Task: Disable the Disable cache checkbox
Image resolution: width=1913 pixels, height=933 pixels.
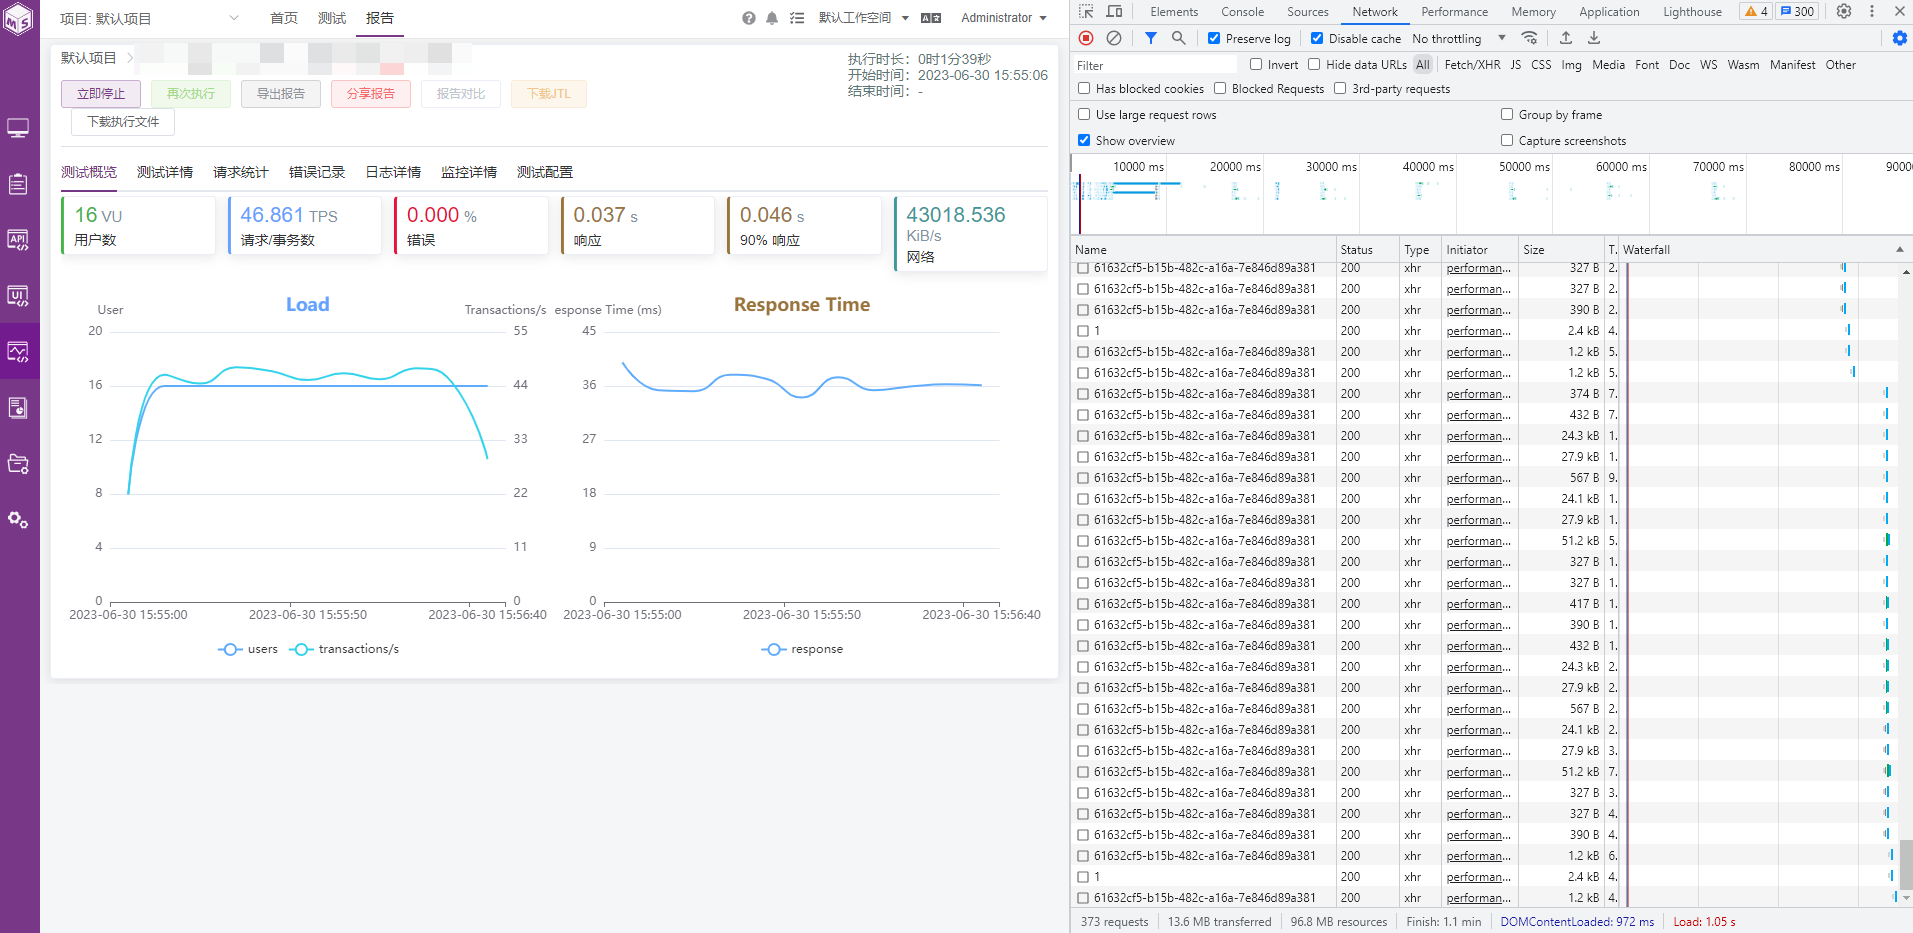Action: click(1317, 38)
